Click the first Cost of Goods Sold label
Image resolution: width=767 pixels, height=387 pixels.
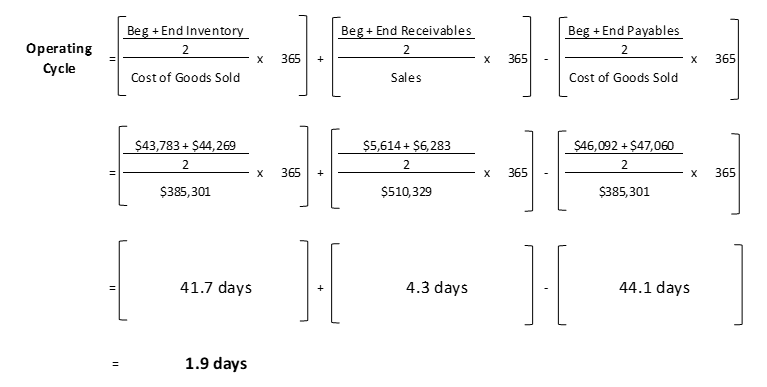pos(185,77)
